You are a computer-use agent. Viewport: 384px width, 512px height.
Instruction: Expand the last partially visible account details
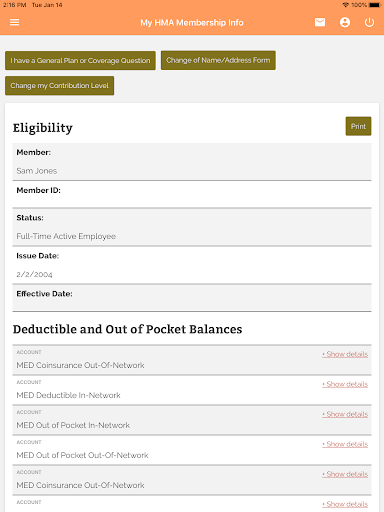click(x=345, y=504)
